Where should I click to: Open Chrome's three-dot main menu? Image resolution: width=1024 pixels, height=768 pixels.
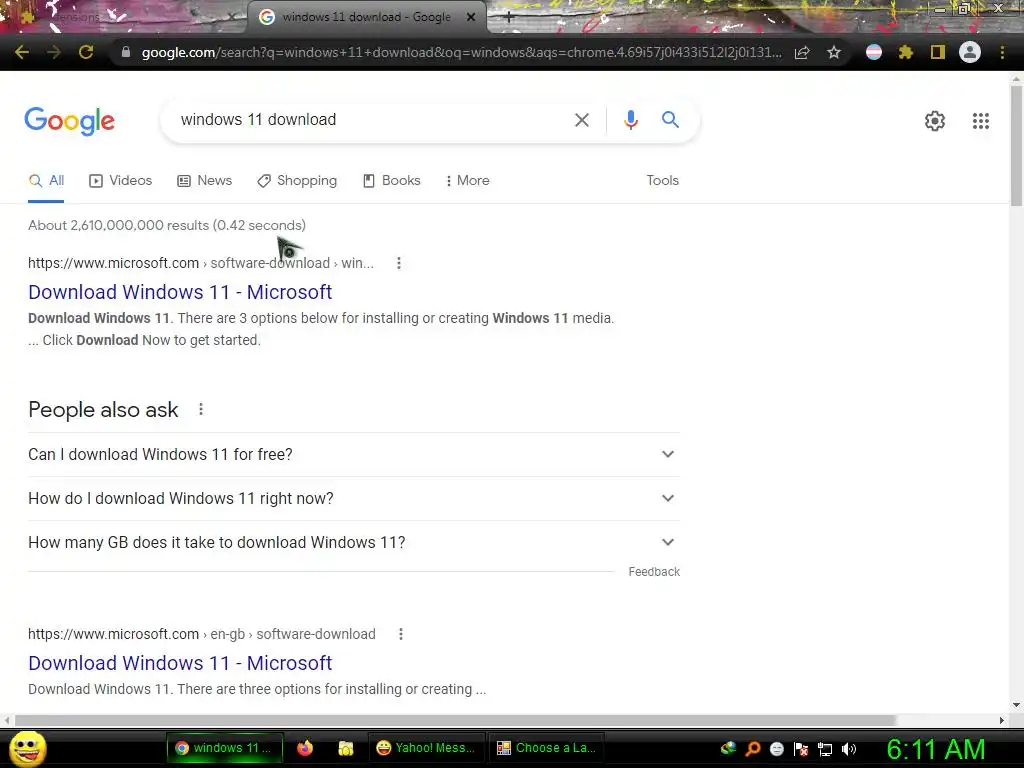point(1002,52)
